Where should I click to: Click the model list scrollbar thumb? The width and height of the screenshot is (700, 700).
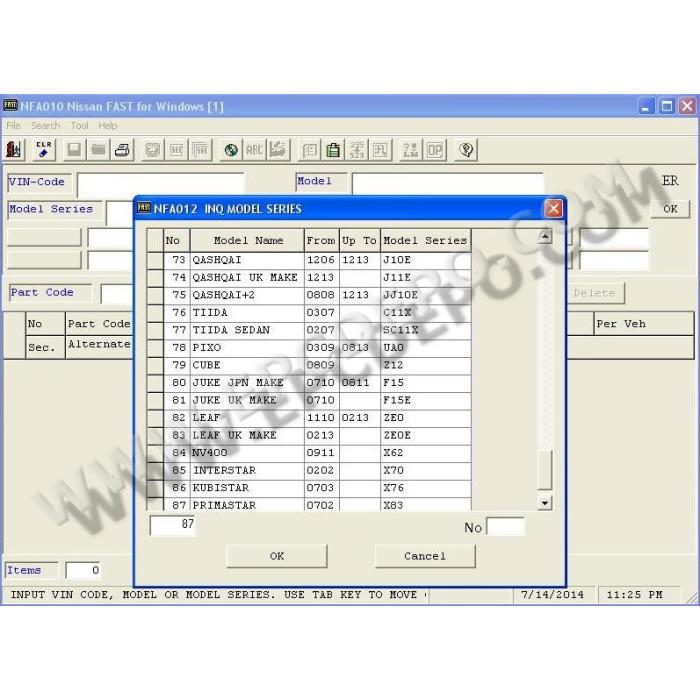[545, 469]
